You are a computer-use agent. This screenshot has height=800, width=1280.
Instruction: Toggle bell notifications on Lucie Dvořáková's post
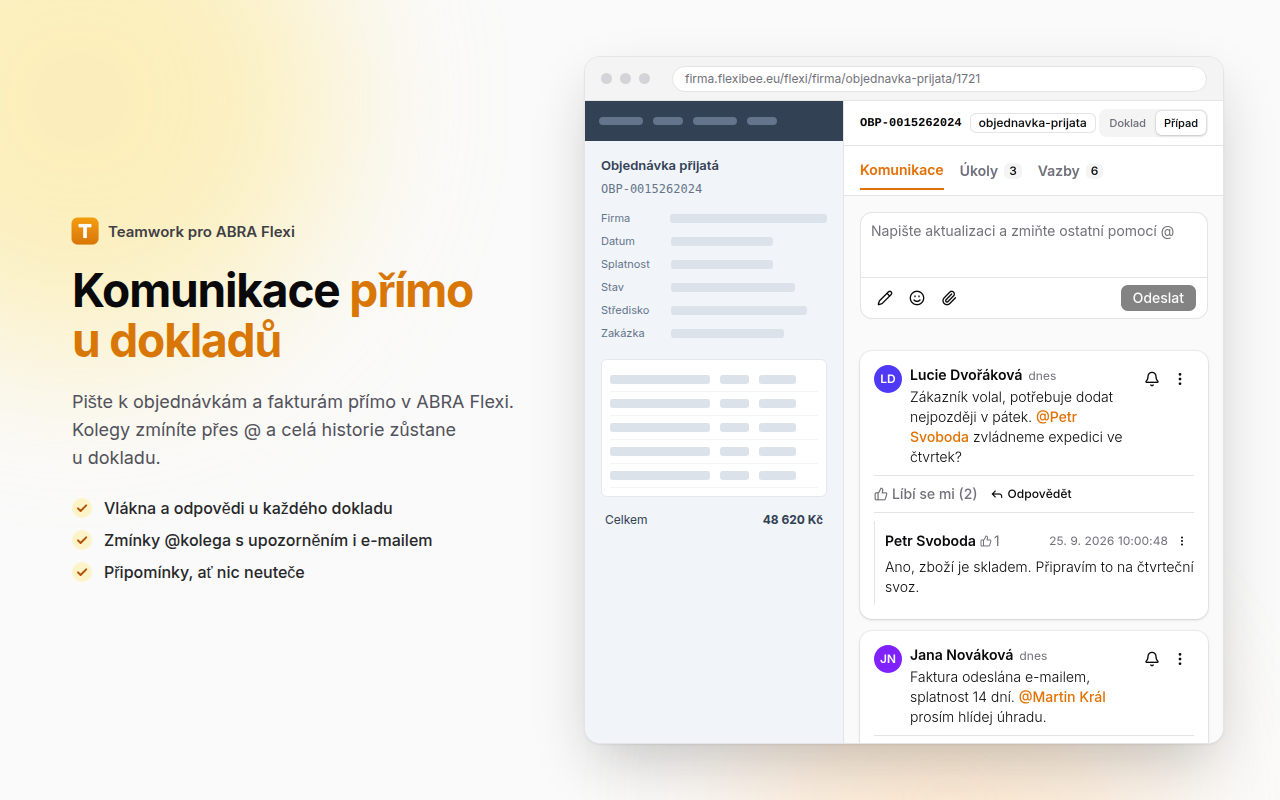click(1152, 379)
